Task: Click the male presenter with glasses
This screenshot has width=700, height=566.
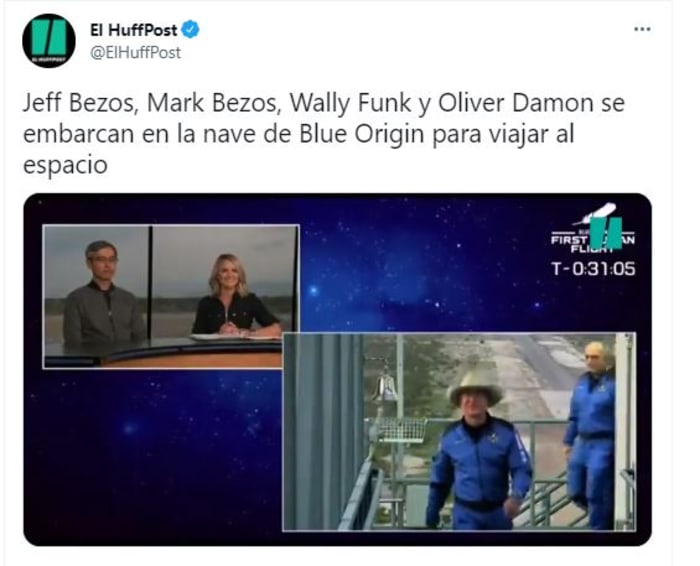Action: 103,294
